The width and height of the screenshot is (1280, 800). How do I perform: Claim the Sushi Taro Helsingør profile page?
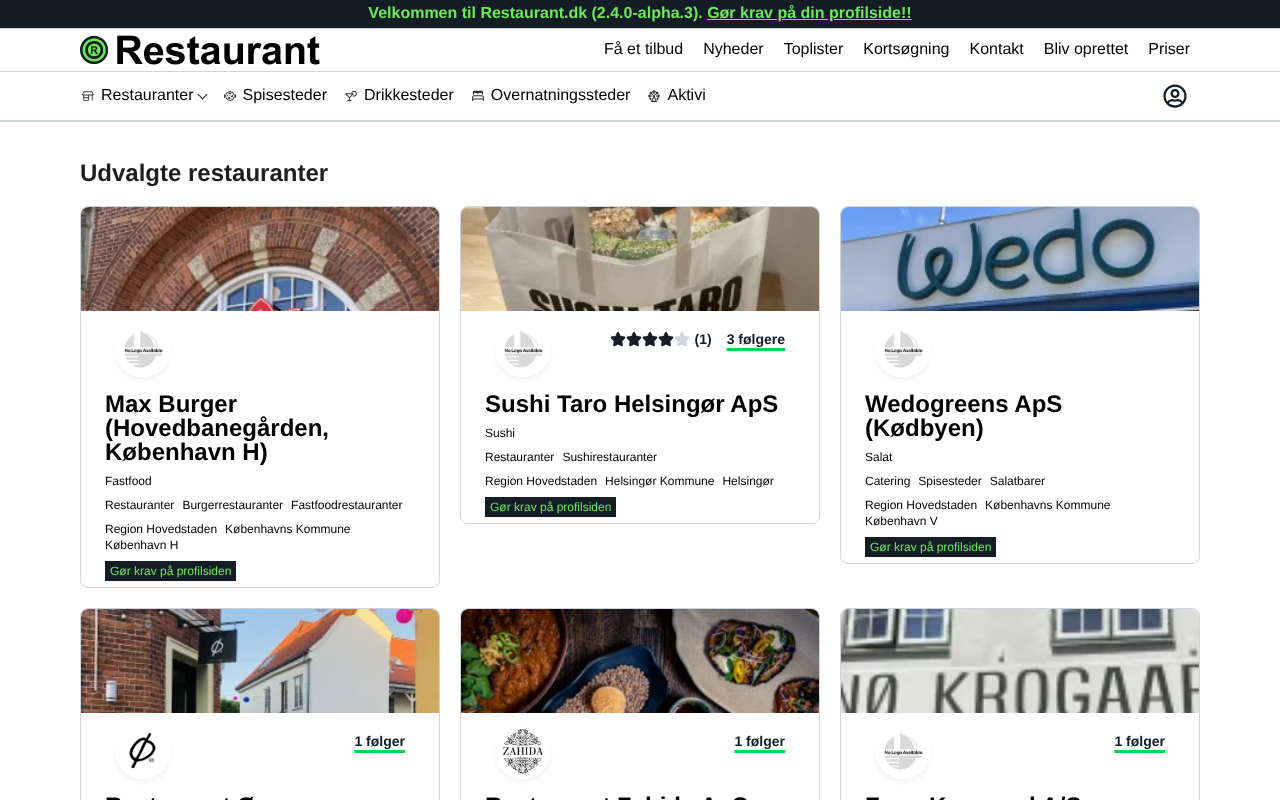pyautogui.click(x=550, y=507)
